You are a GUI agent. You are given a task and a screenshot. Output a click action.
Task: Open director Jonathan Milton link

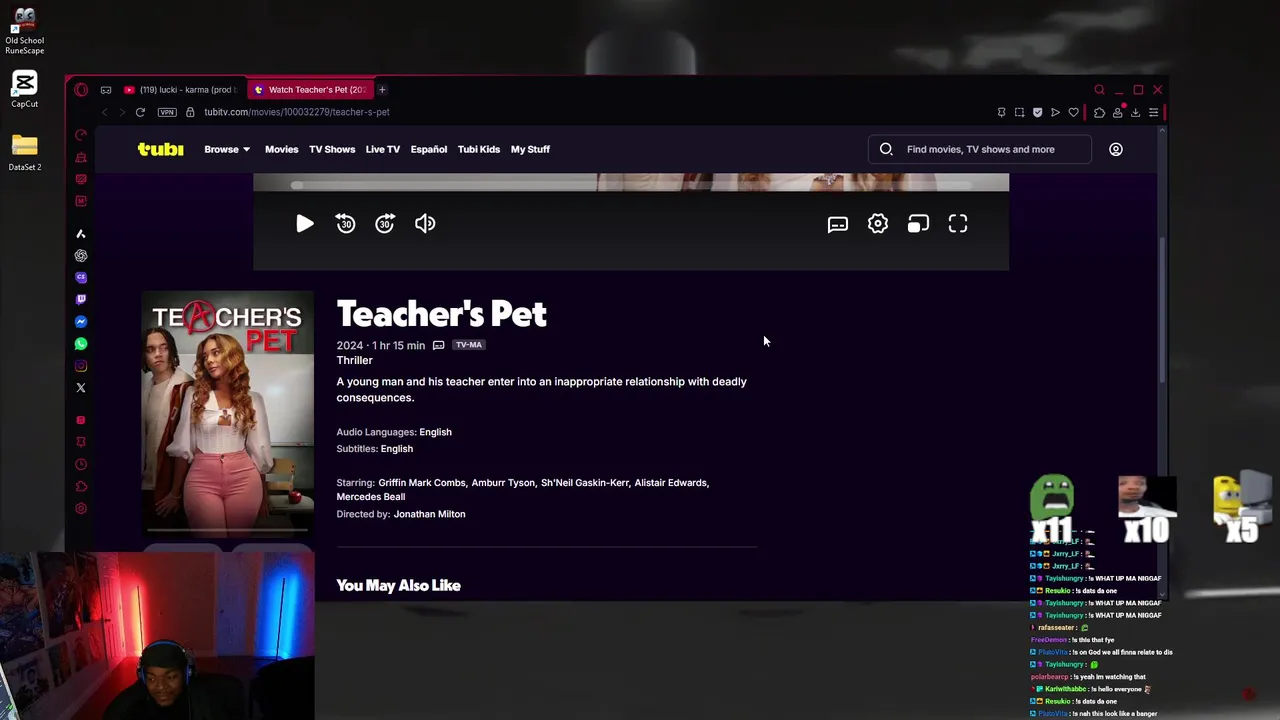click(429, 514)
